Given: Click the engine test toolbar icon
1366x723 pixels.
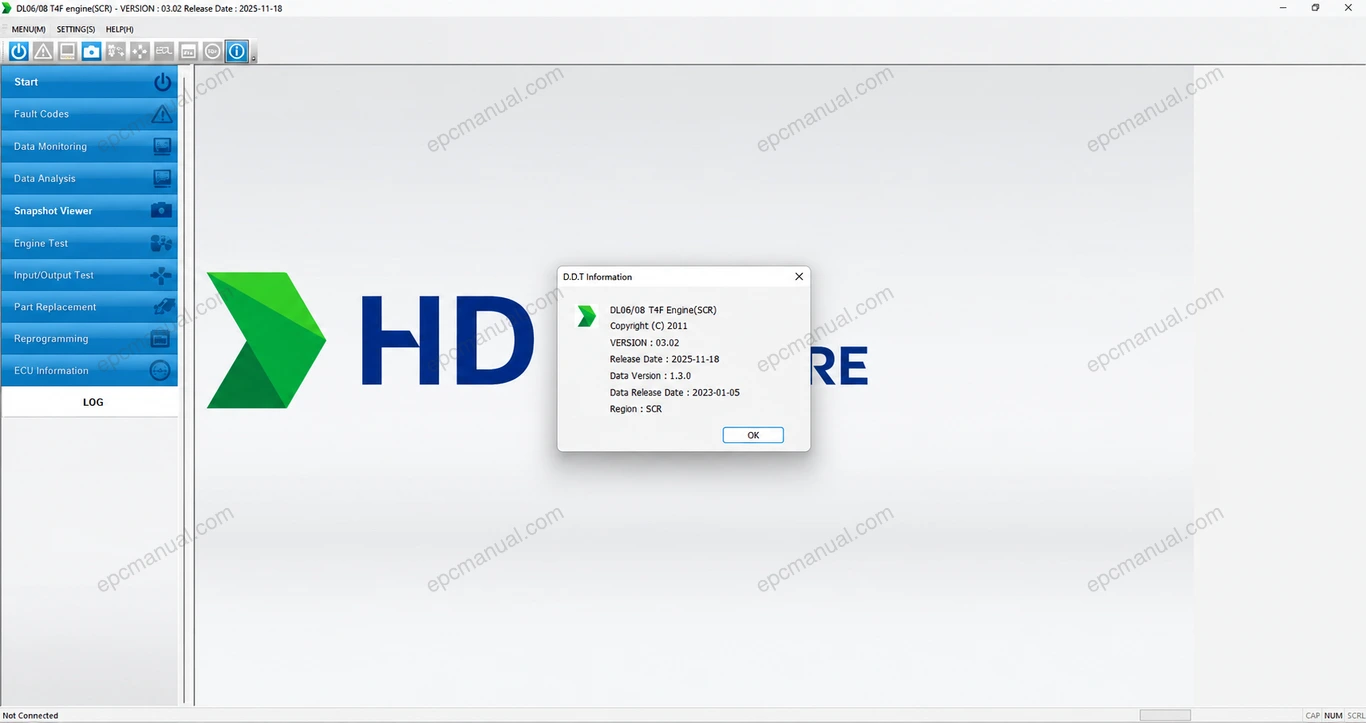Looking at the screenshot, I should point(115,51).
